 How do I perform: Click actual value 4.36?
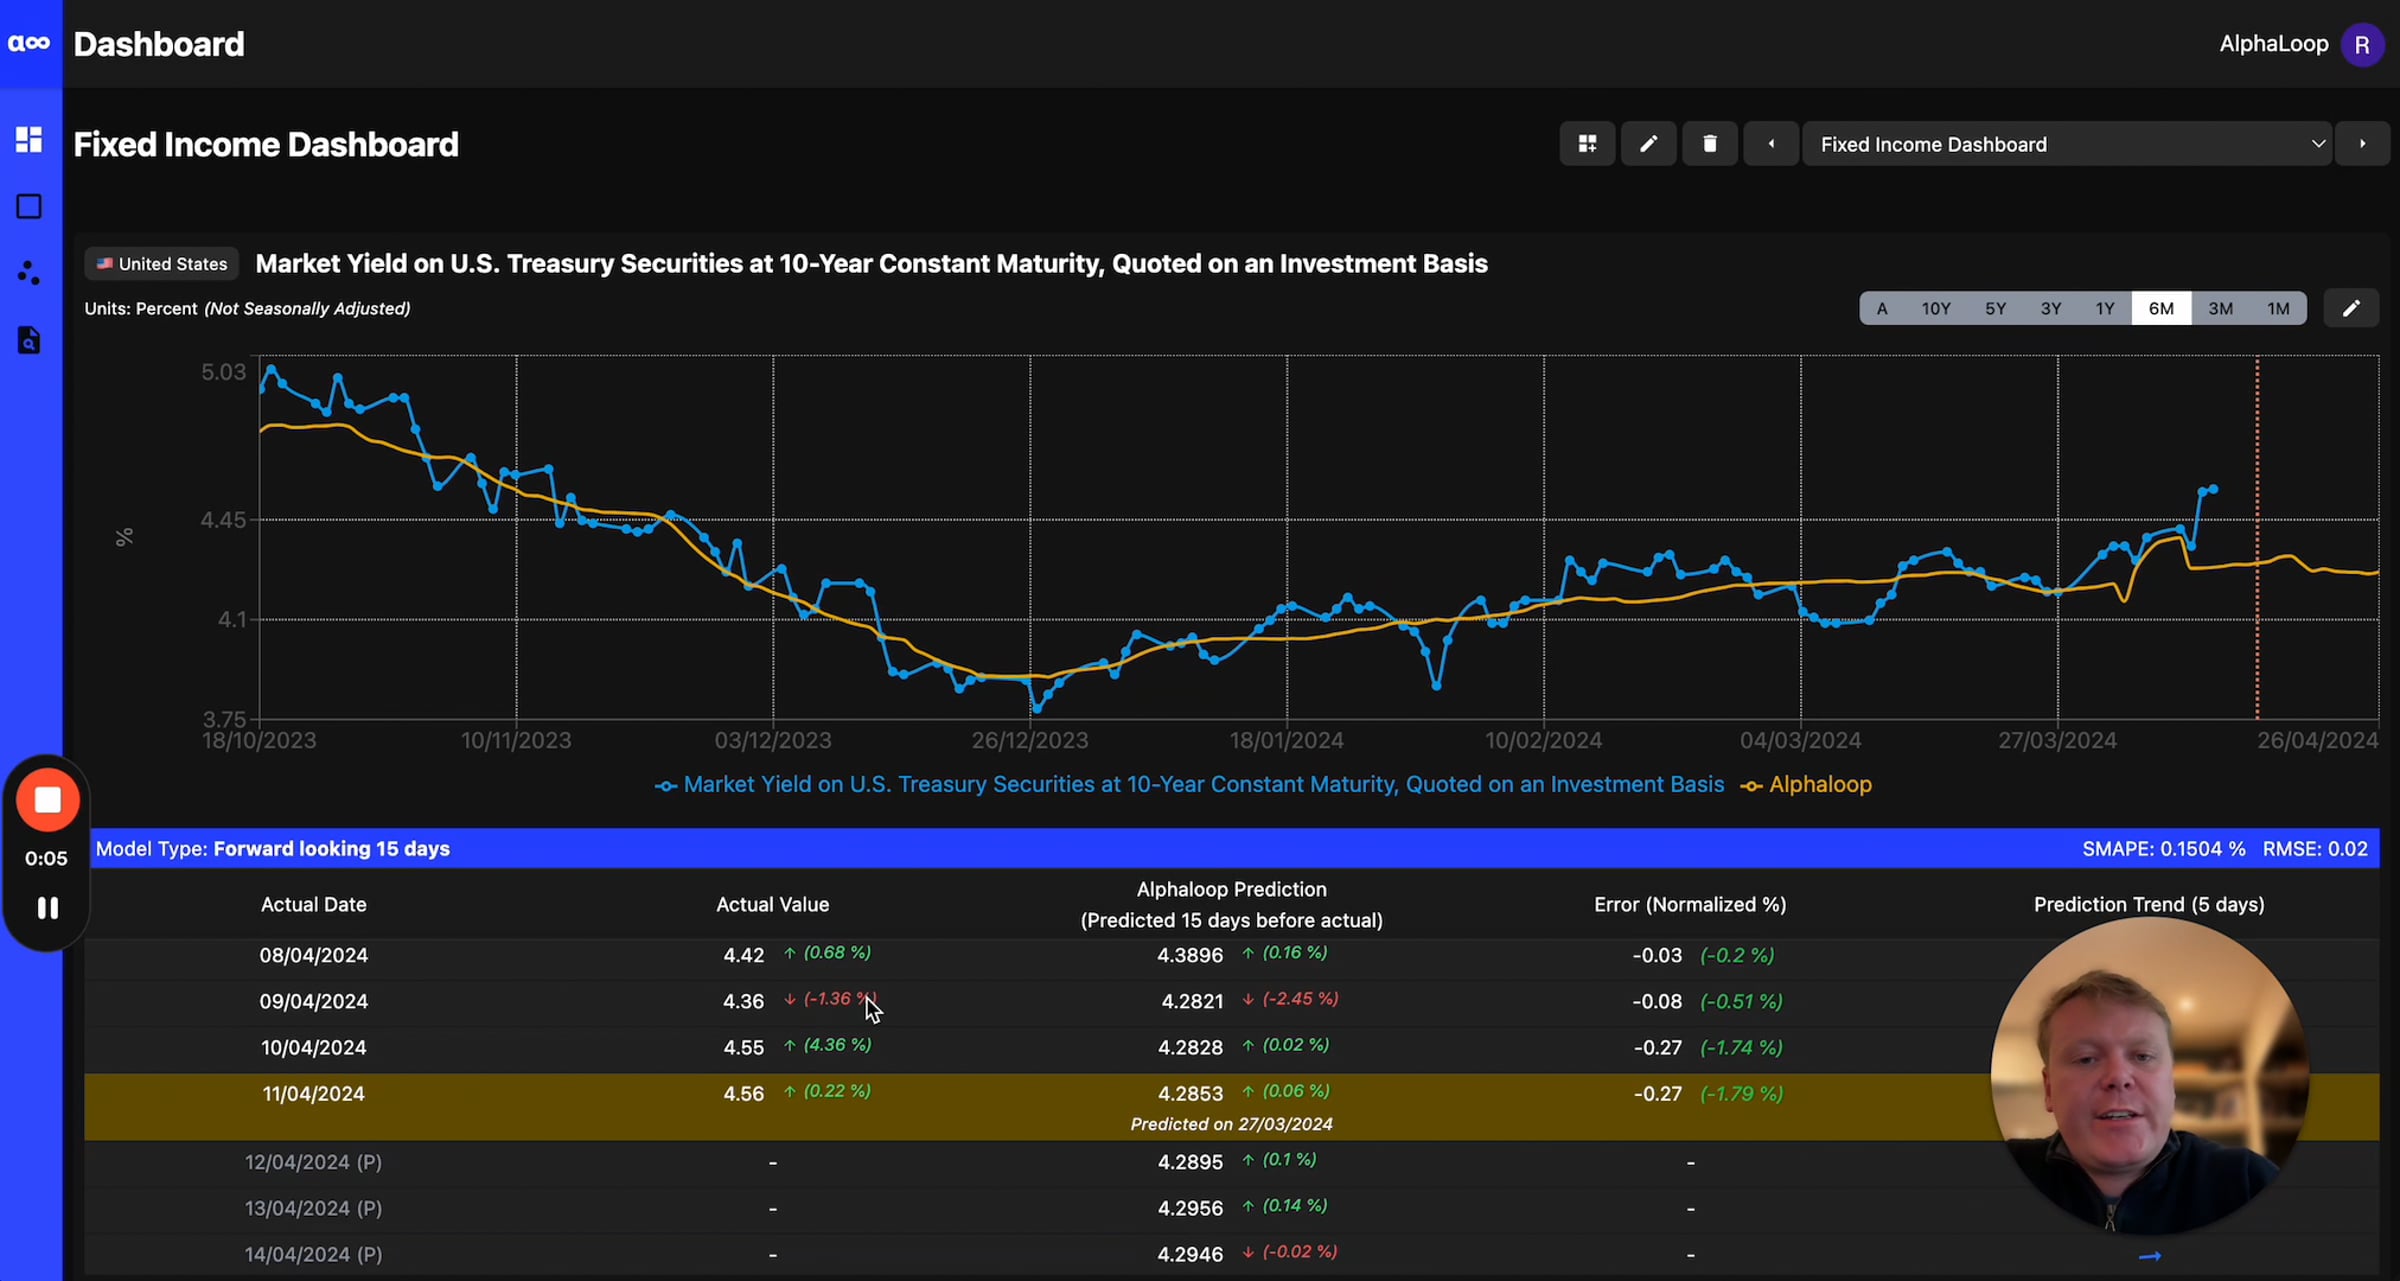tap(743, 1002)
